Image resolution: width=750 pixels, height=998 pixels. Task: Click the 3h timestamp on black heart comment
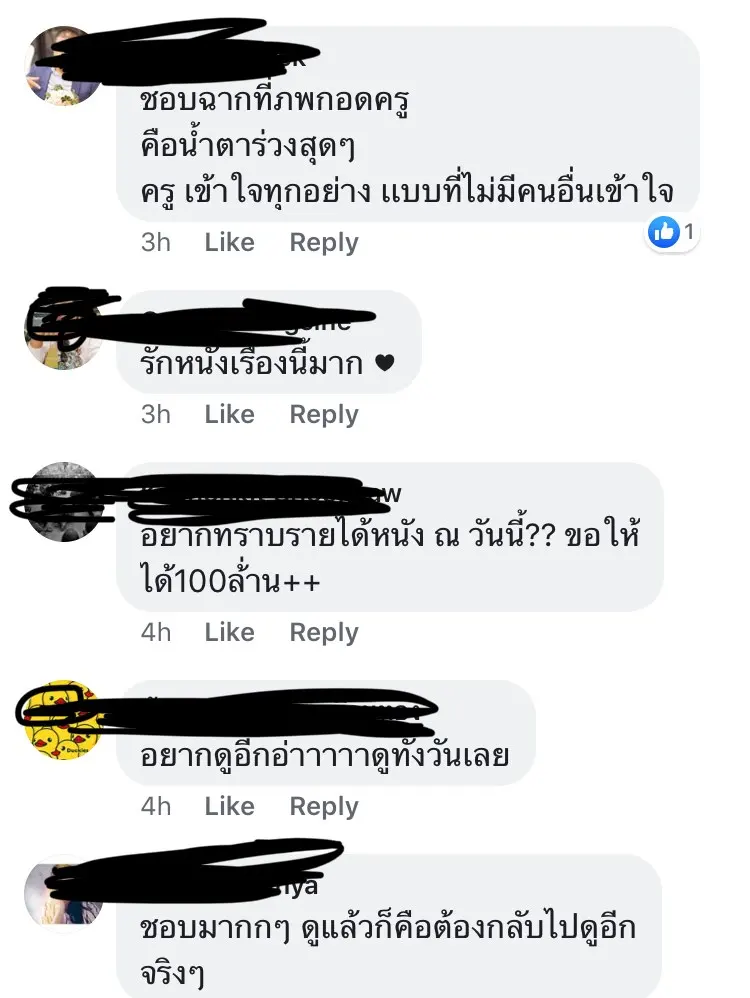(x=156, y=414)
